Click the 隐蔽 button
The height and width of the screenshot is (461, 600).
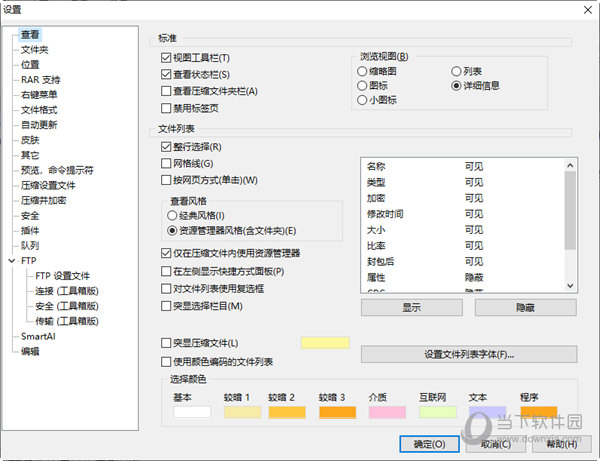526,308
